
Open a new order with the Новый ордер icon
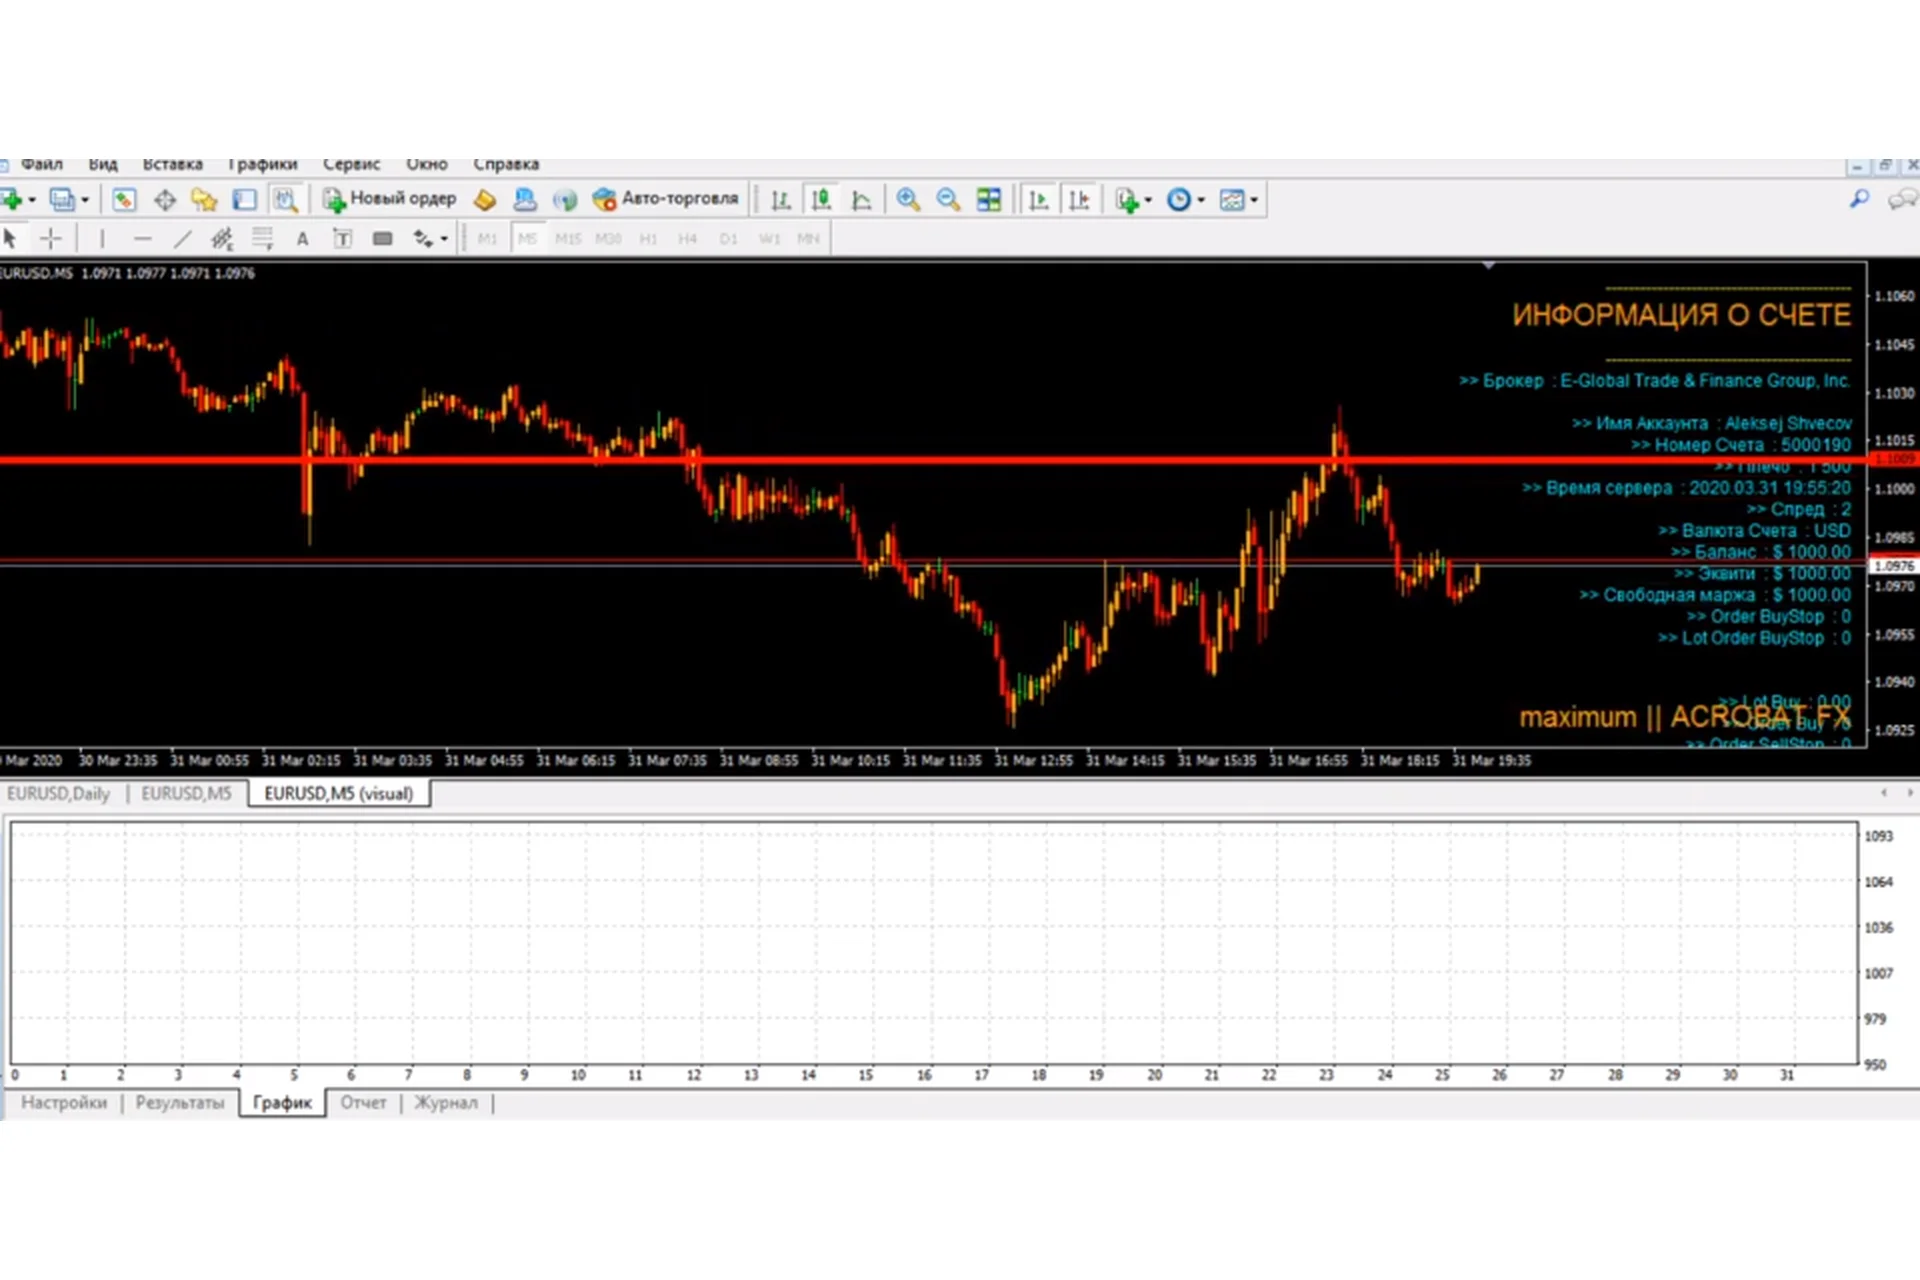coord(390,199)
